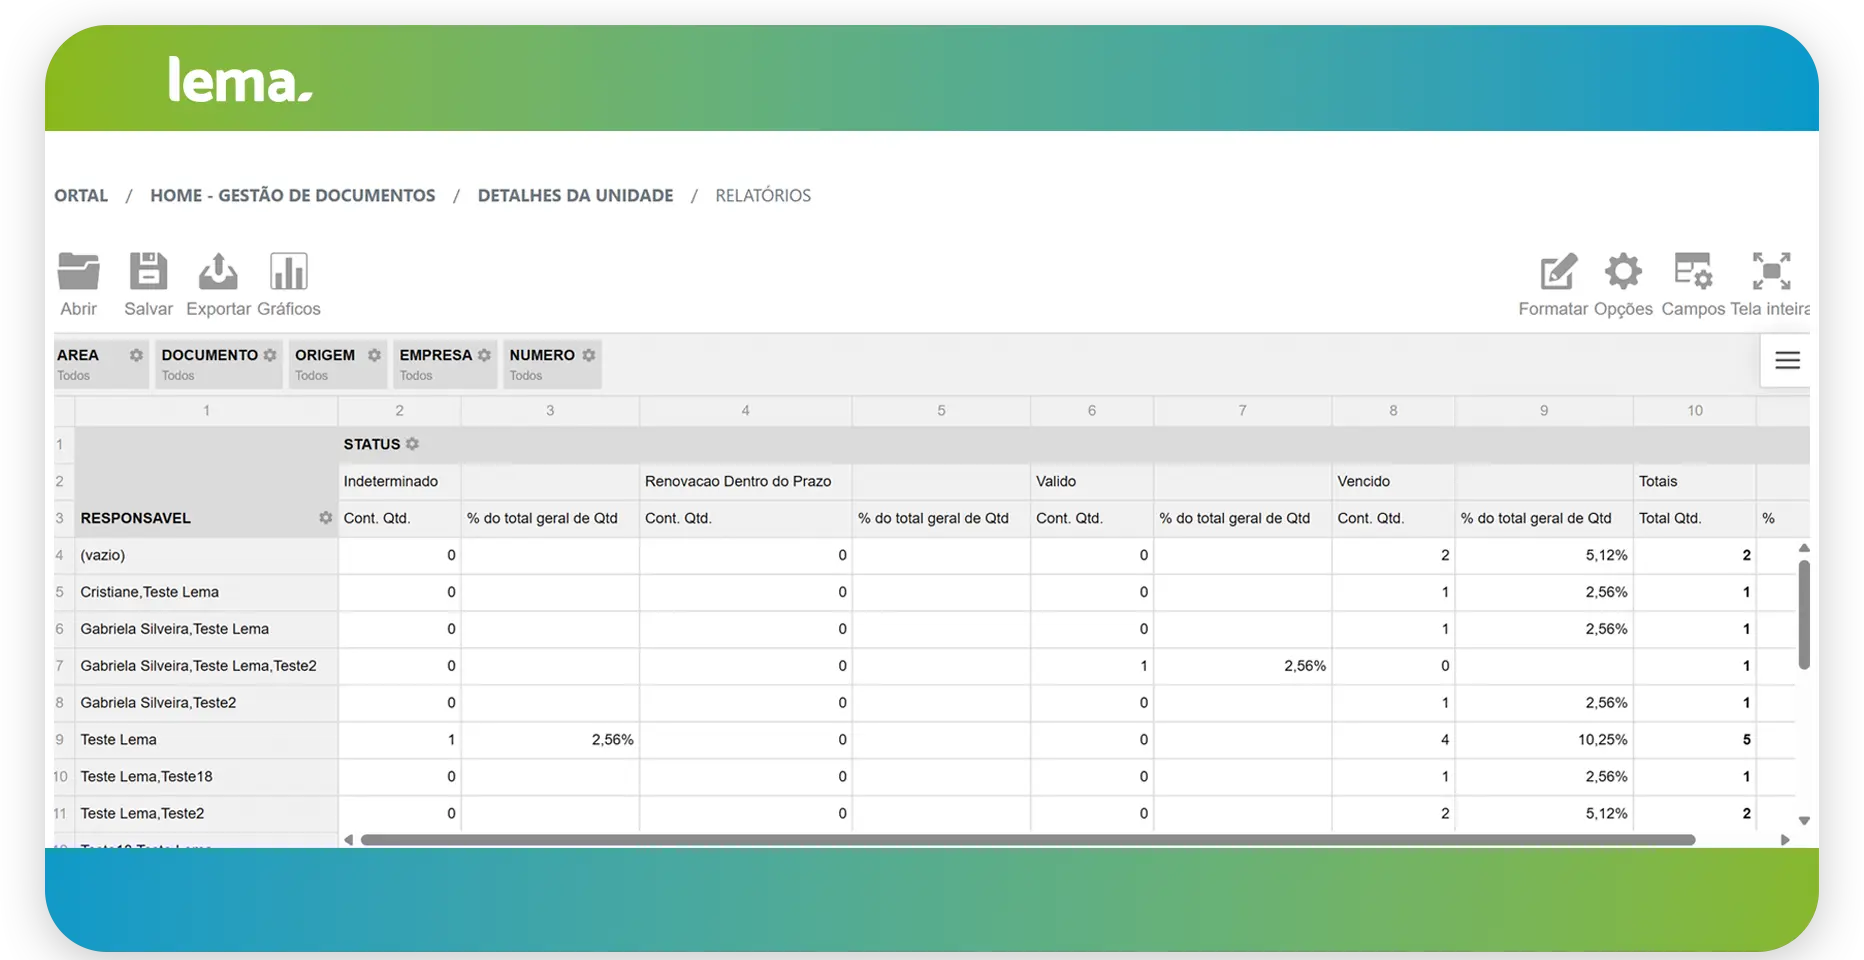
Task: Open the DOCUMENTO filter gear
Action: point(270,355)
